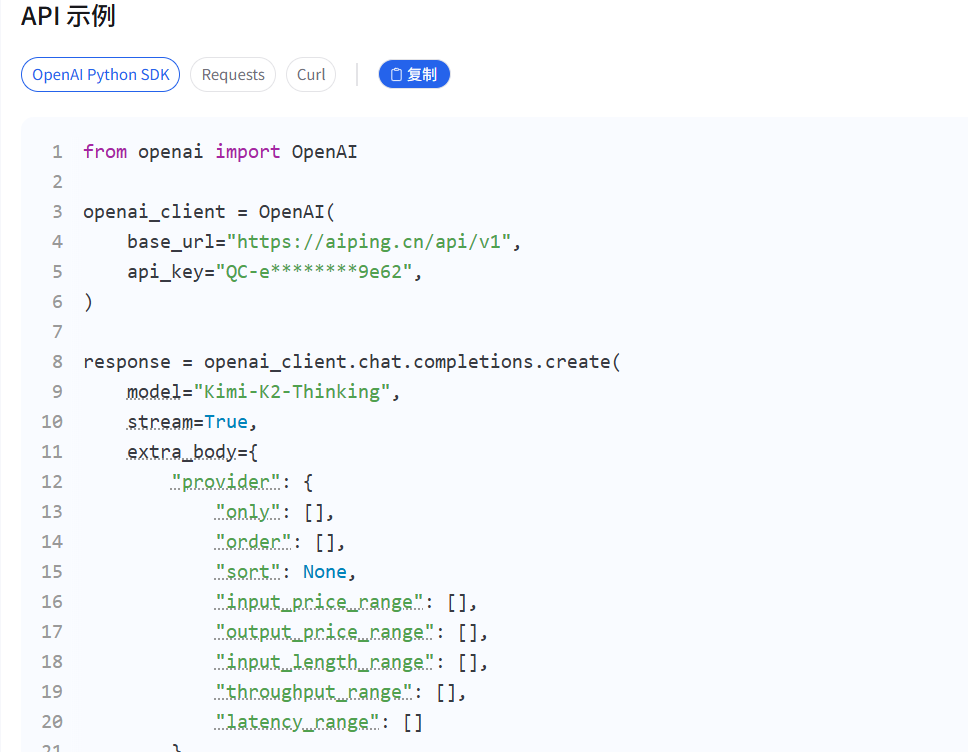Click the api_key "QC-e********9e62" value

(314, 272)
